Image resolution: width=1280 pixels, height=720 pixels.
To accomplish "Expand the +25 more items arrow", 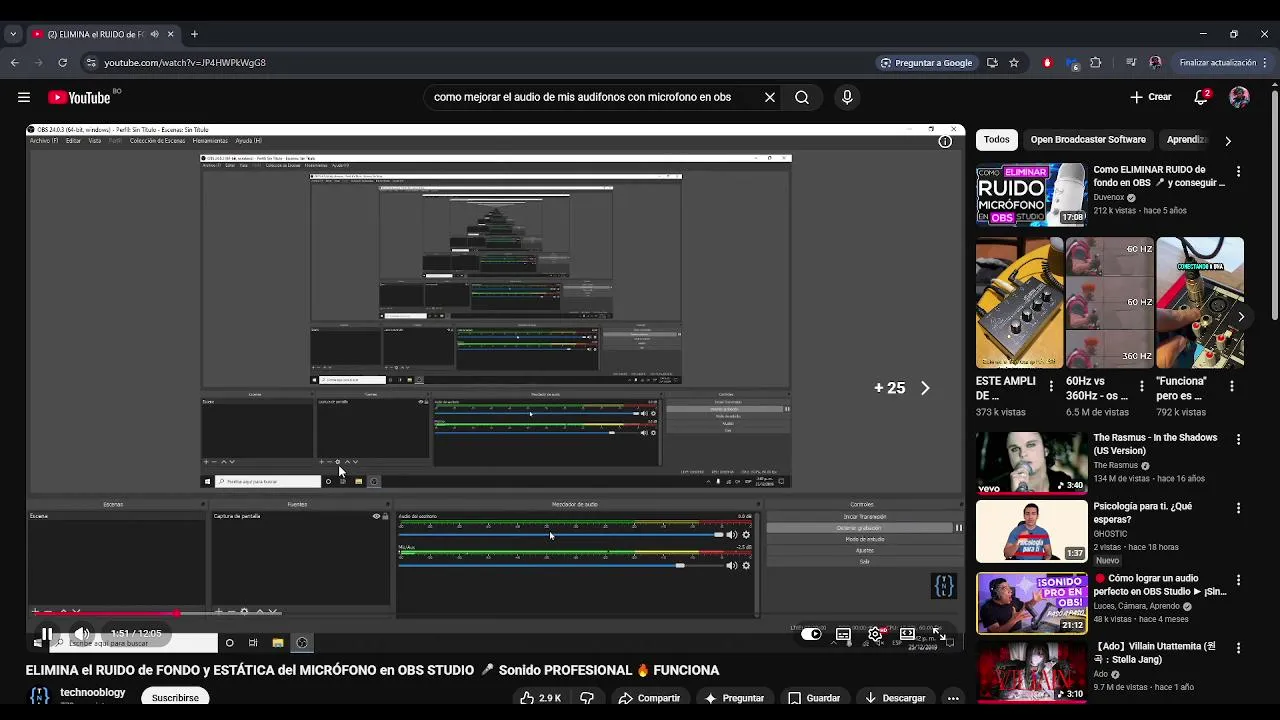I will pos(925,388).
